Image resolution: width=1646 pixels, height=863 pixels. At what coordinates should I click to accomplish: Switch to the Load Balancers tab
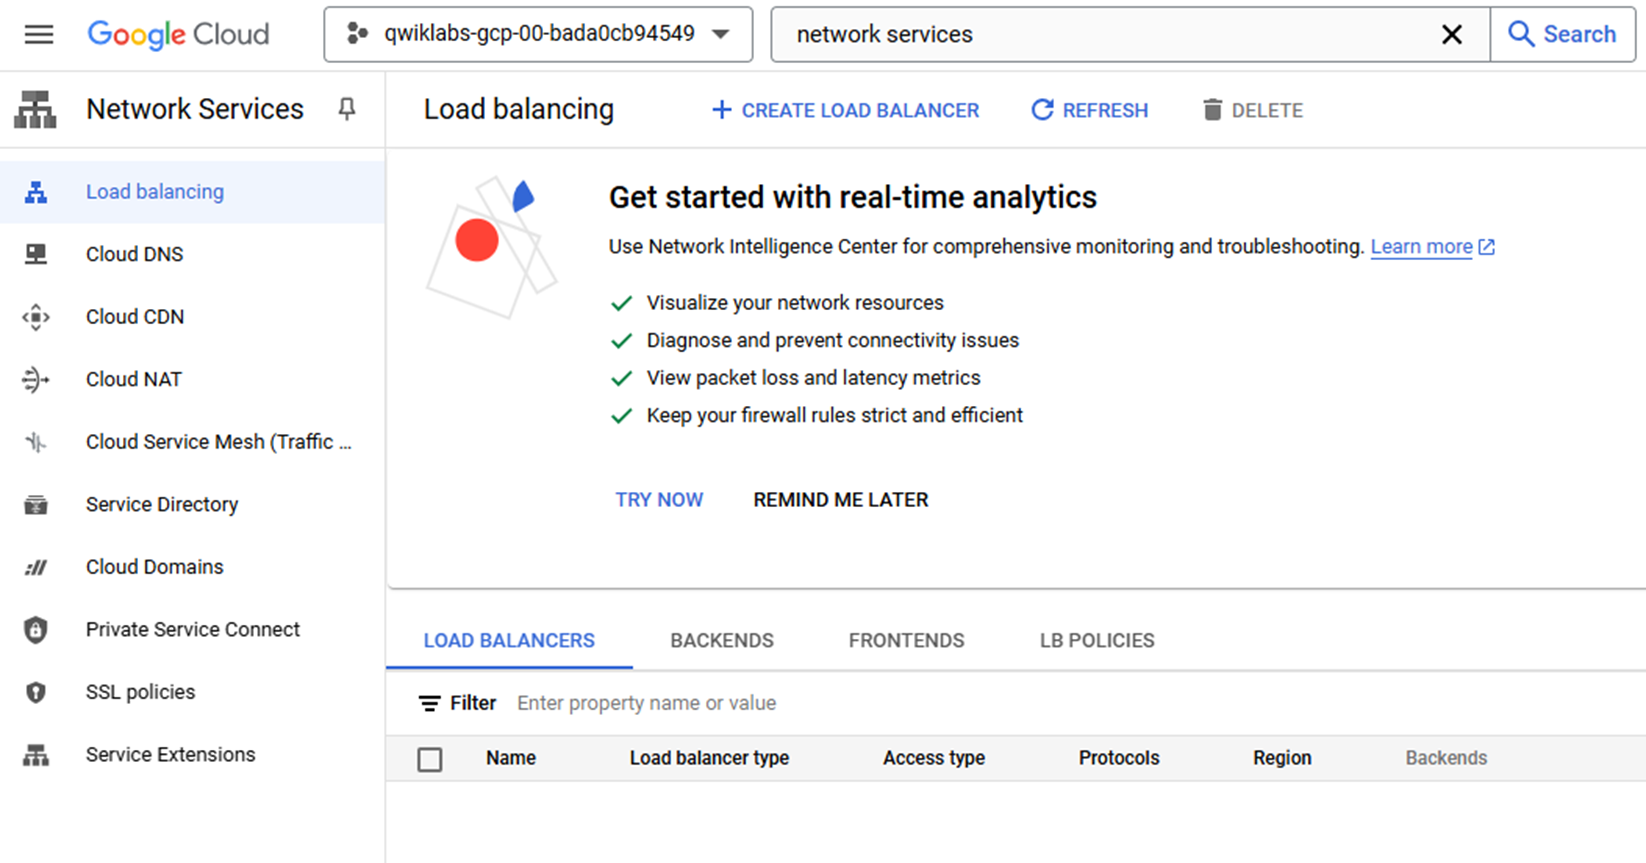point(509,641)
